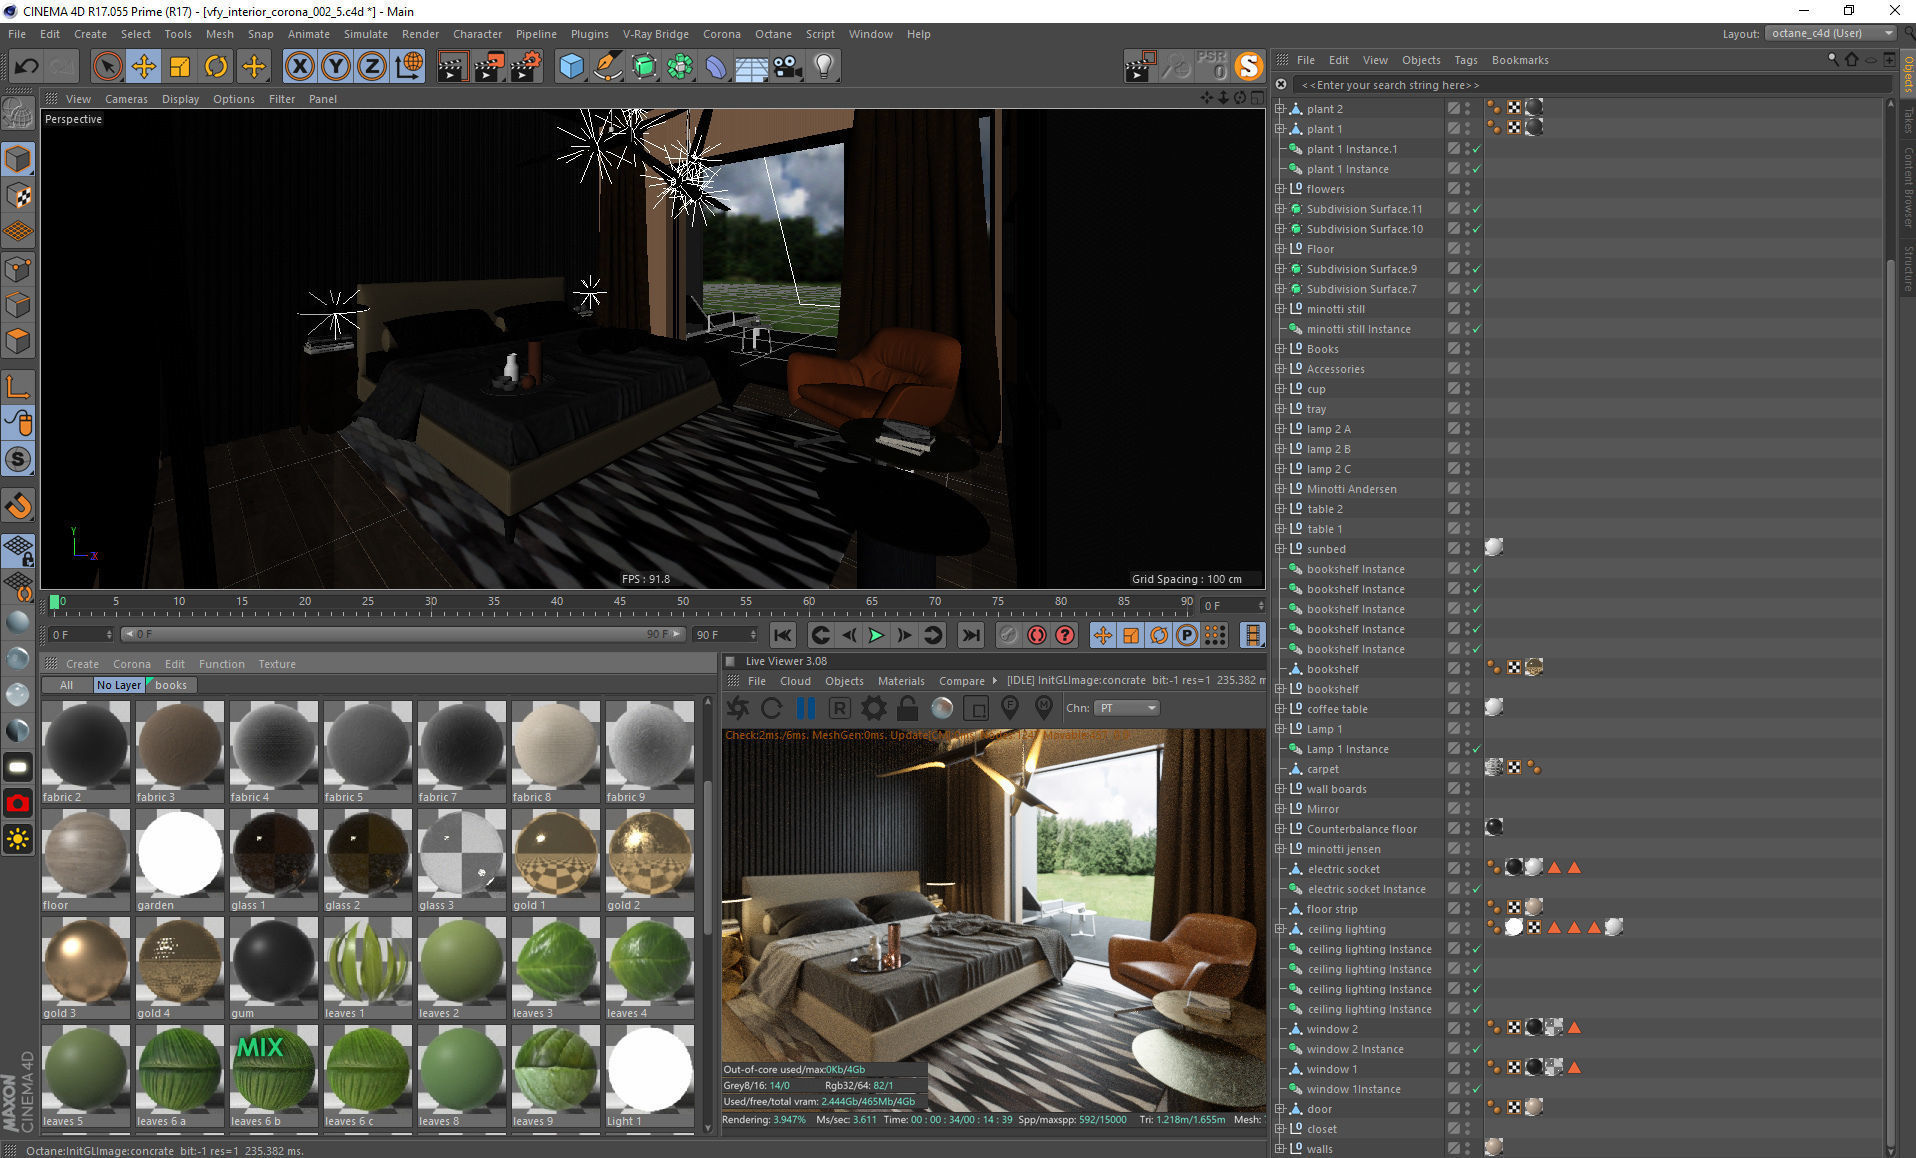
Task: Select the Live Selection tool
Action: (x=107, y=67)
